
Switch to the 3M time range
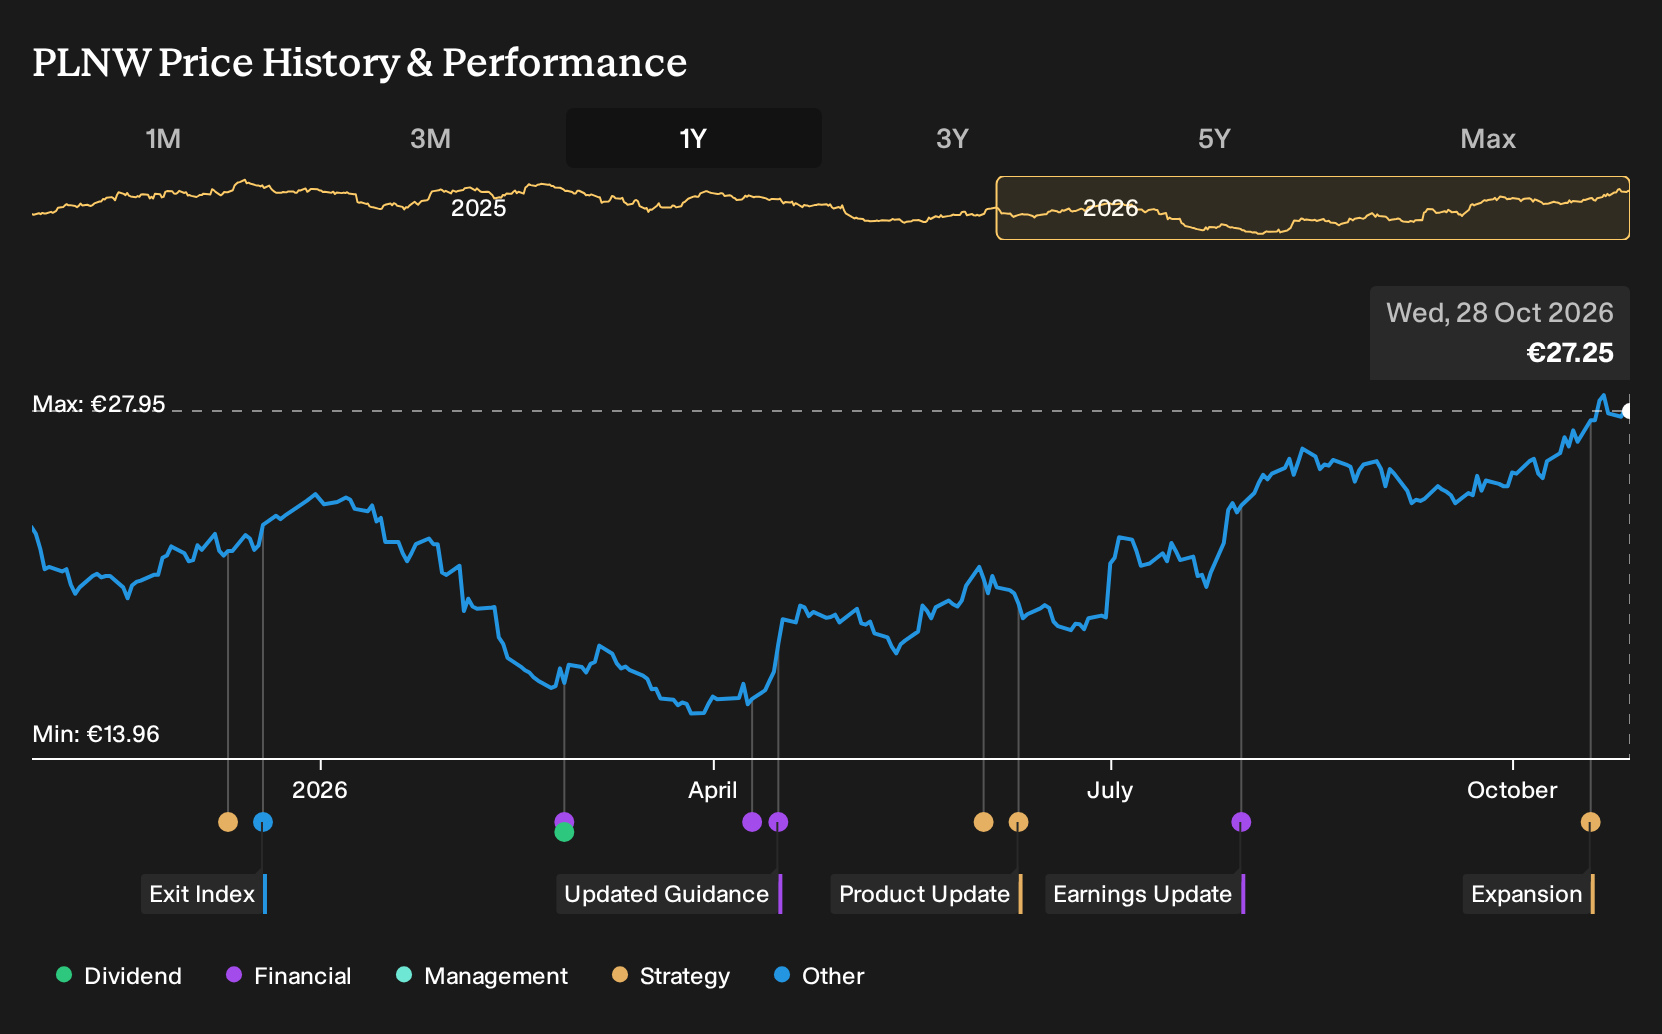(x=430, y=138)
